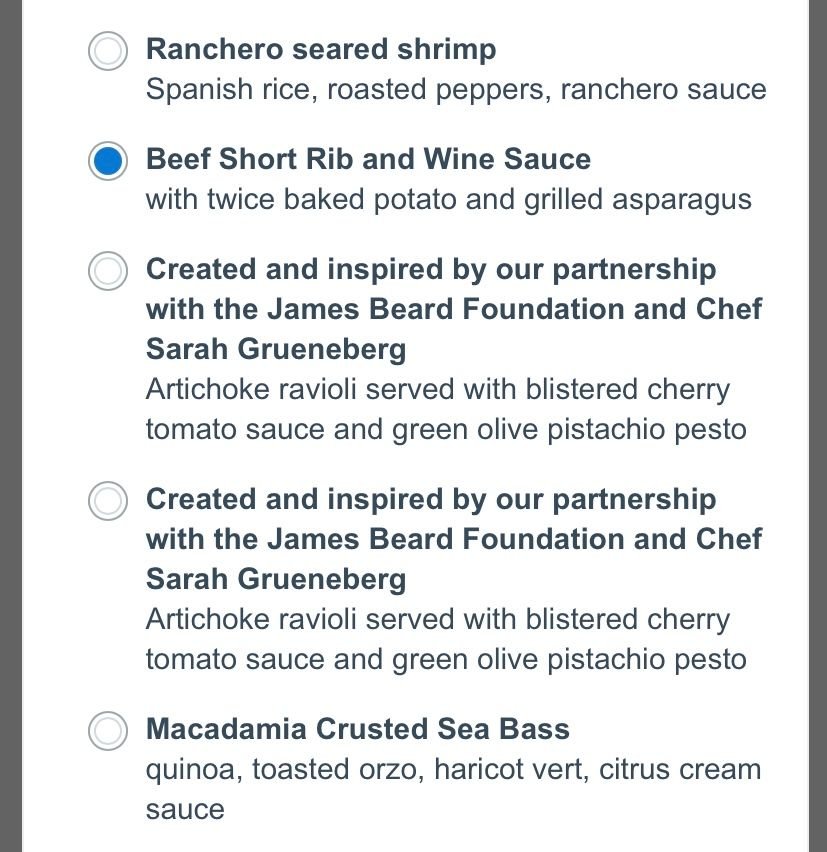Click the second 'Artichoke ravioli served with' description
The width and height of the screenshot is (827, 852).
click(x=438, y=619)
